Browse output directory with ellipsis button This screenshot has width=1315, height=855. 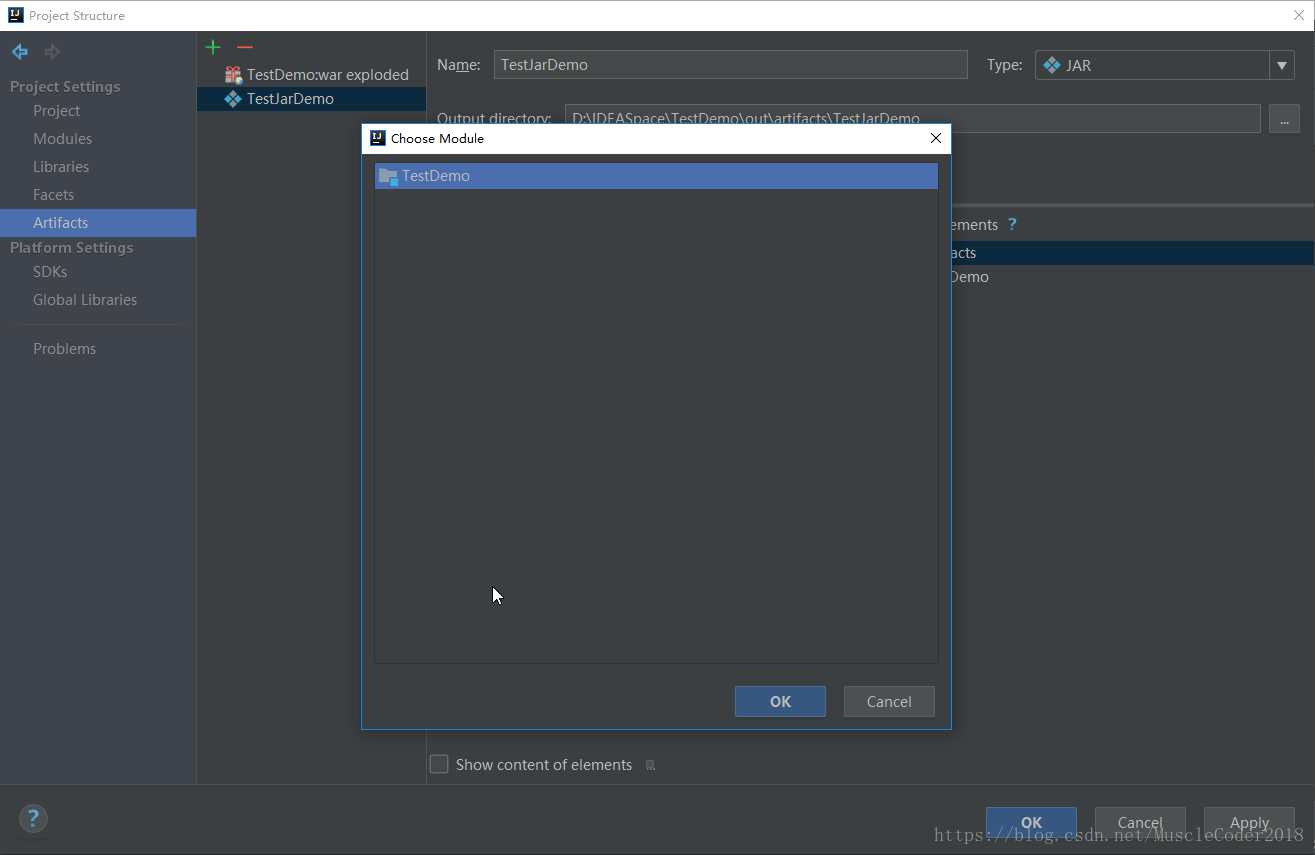(1284, 119)
